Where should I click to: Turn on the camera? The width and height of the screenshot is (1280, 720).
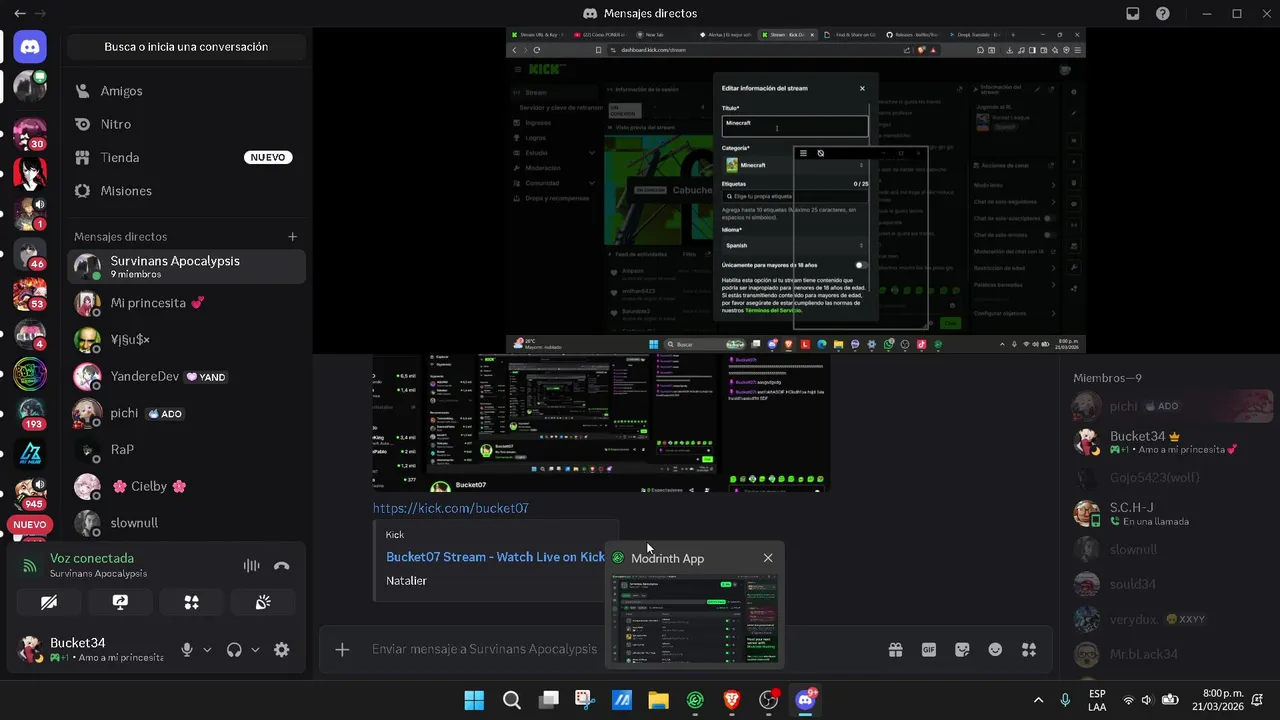pos(49,602)
